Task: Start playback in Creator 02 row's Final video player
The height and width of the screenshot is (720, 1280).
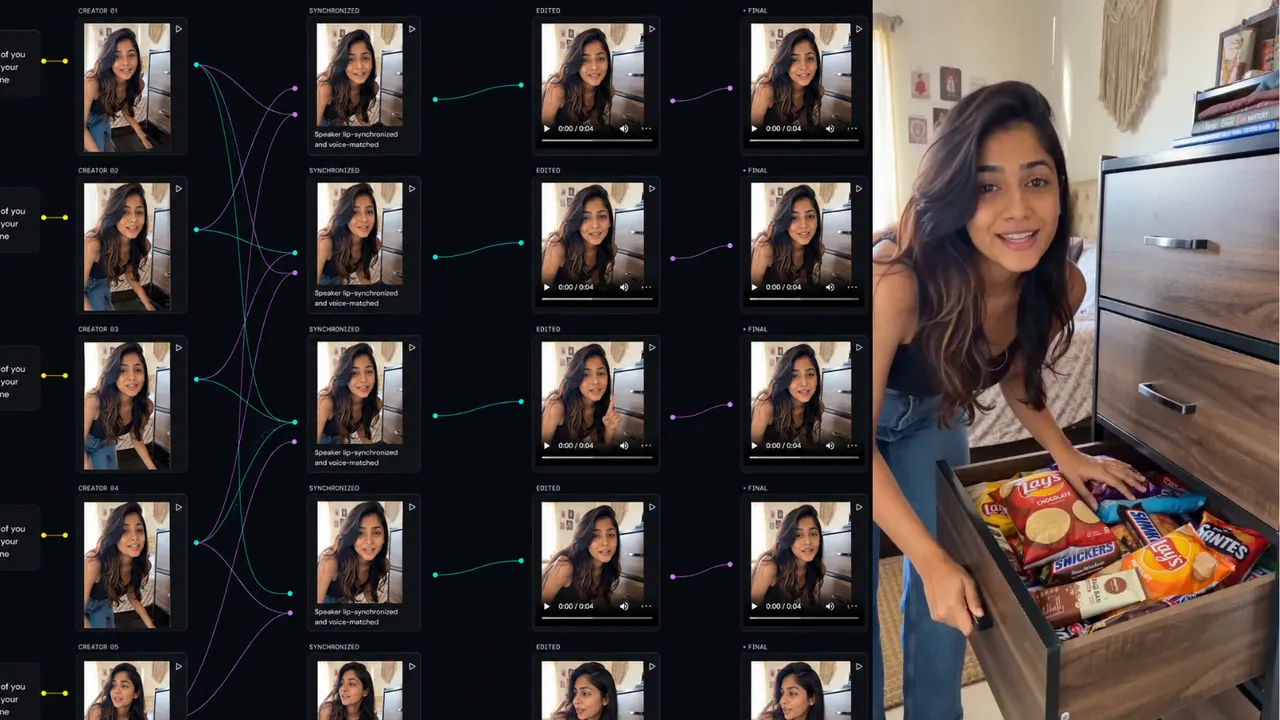Action: (x=756, y=287)
